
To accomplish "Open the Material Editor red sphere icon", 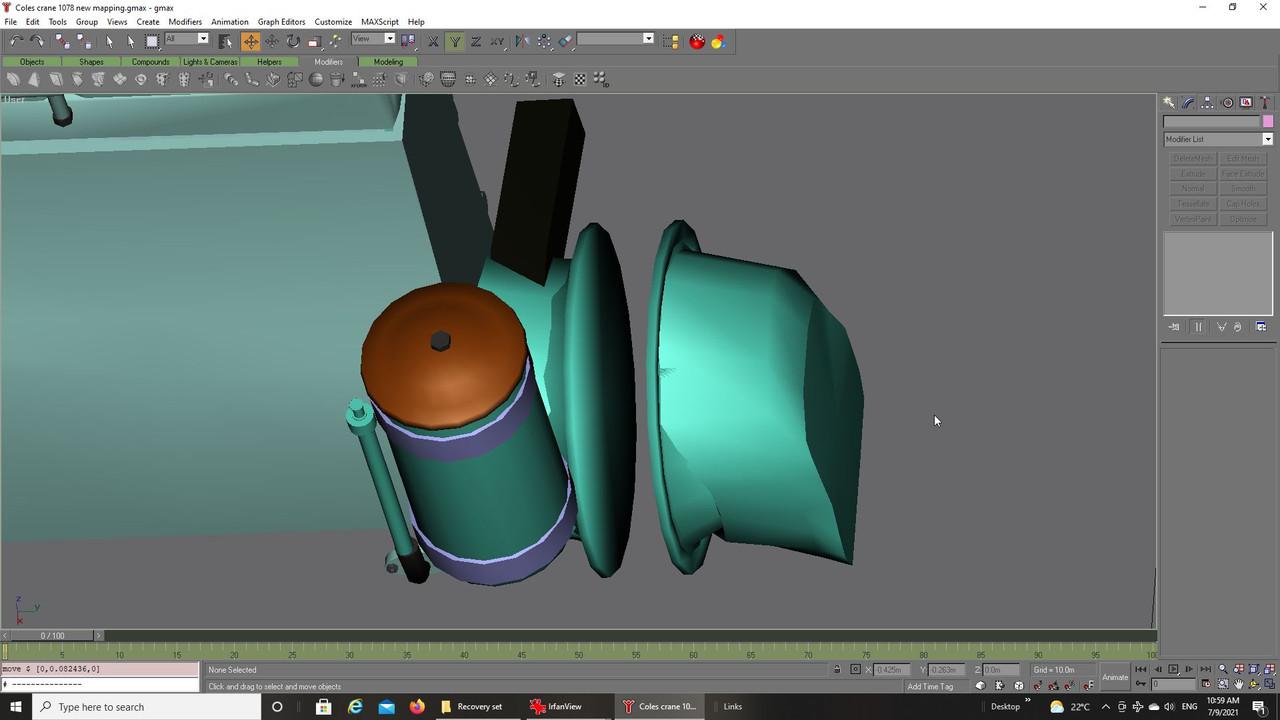I will coord(697,41).
